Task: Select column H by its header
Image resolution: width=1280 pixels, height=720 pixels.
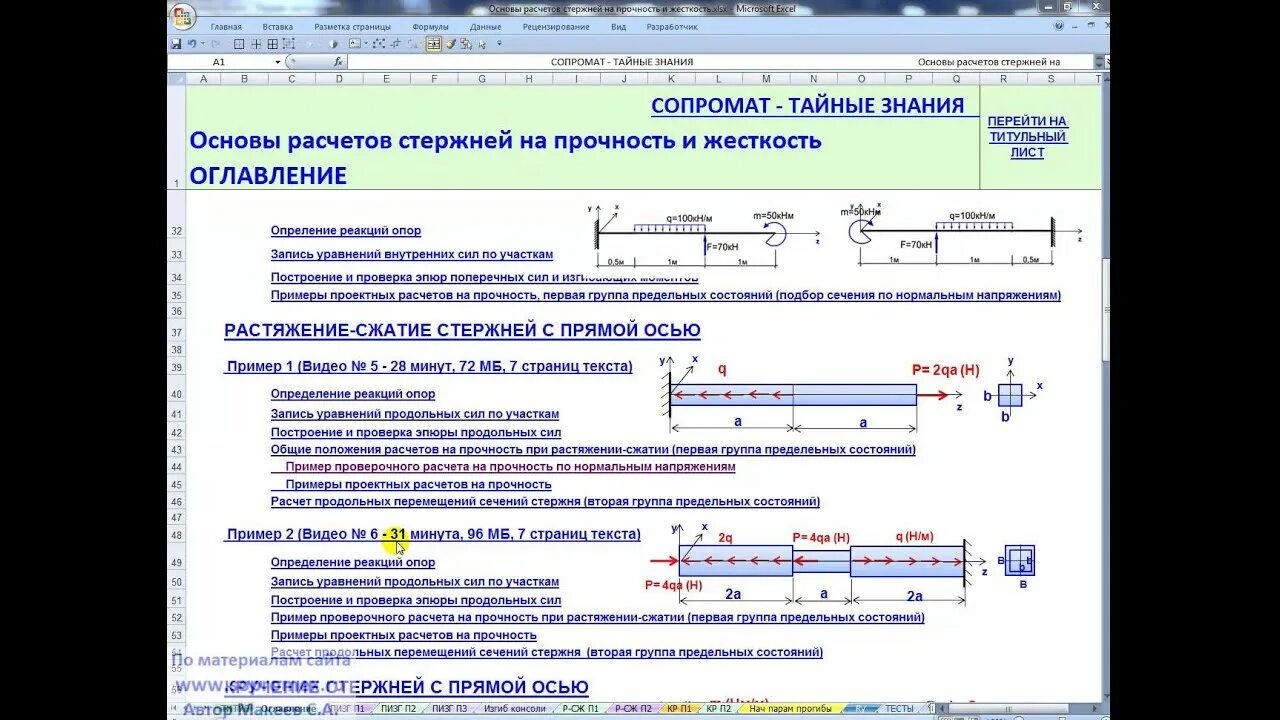Action: (x=528, y=78)
